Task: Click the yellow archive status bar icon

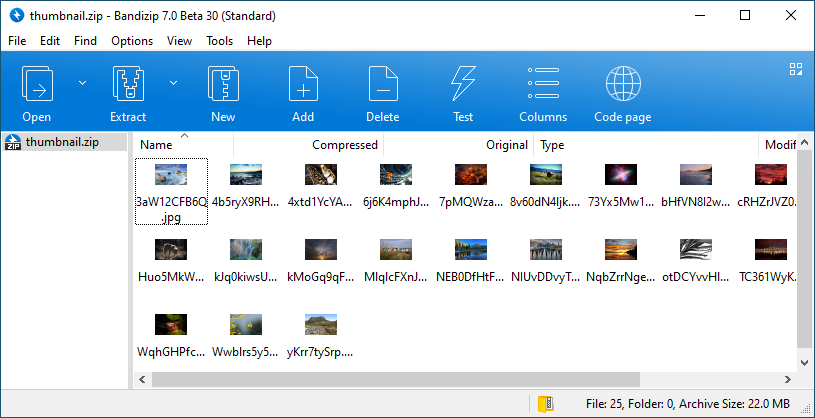Action: (545, 404)
